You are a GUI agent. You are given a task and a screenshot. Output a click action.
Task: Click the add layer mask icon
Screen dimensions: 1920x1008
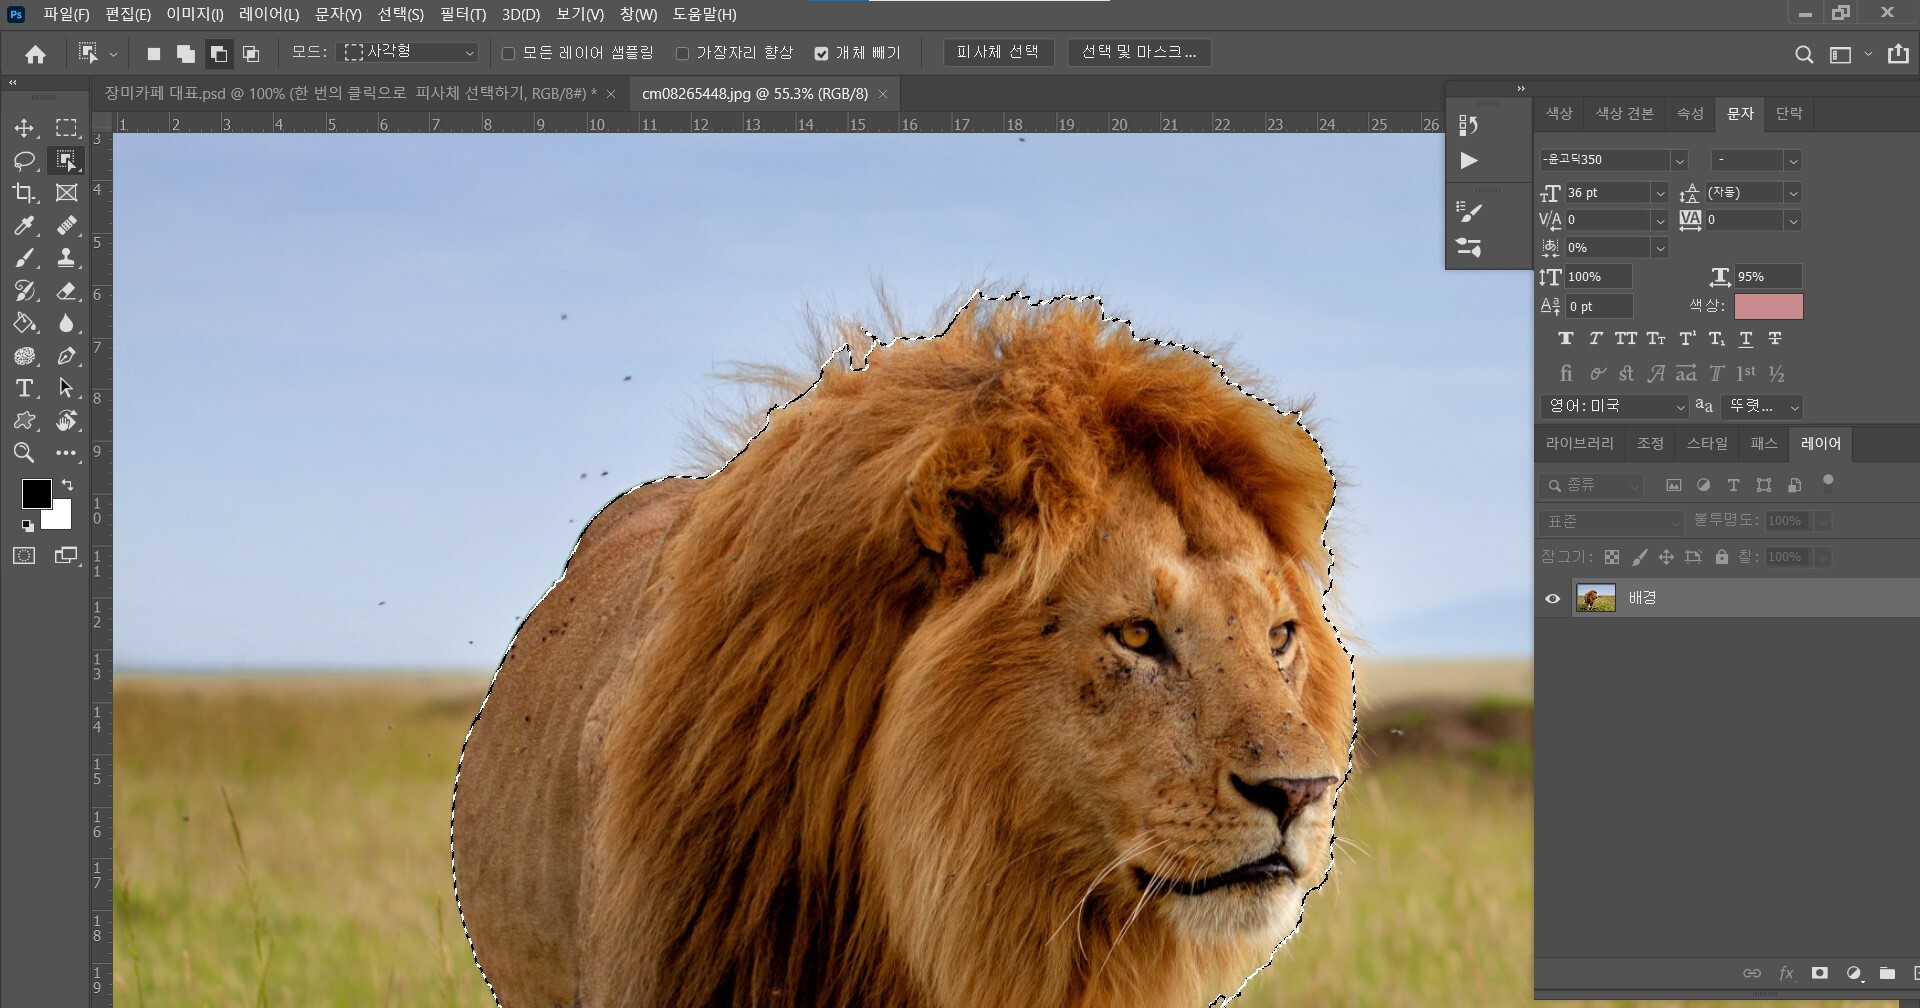(1819, 973)
